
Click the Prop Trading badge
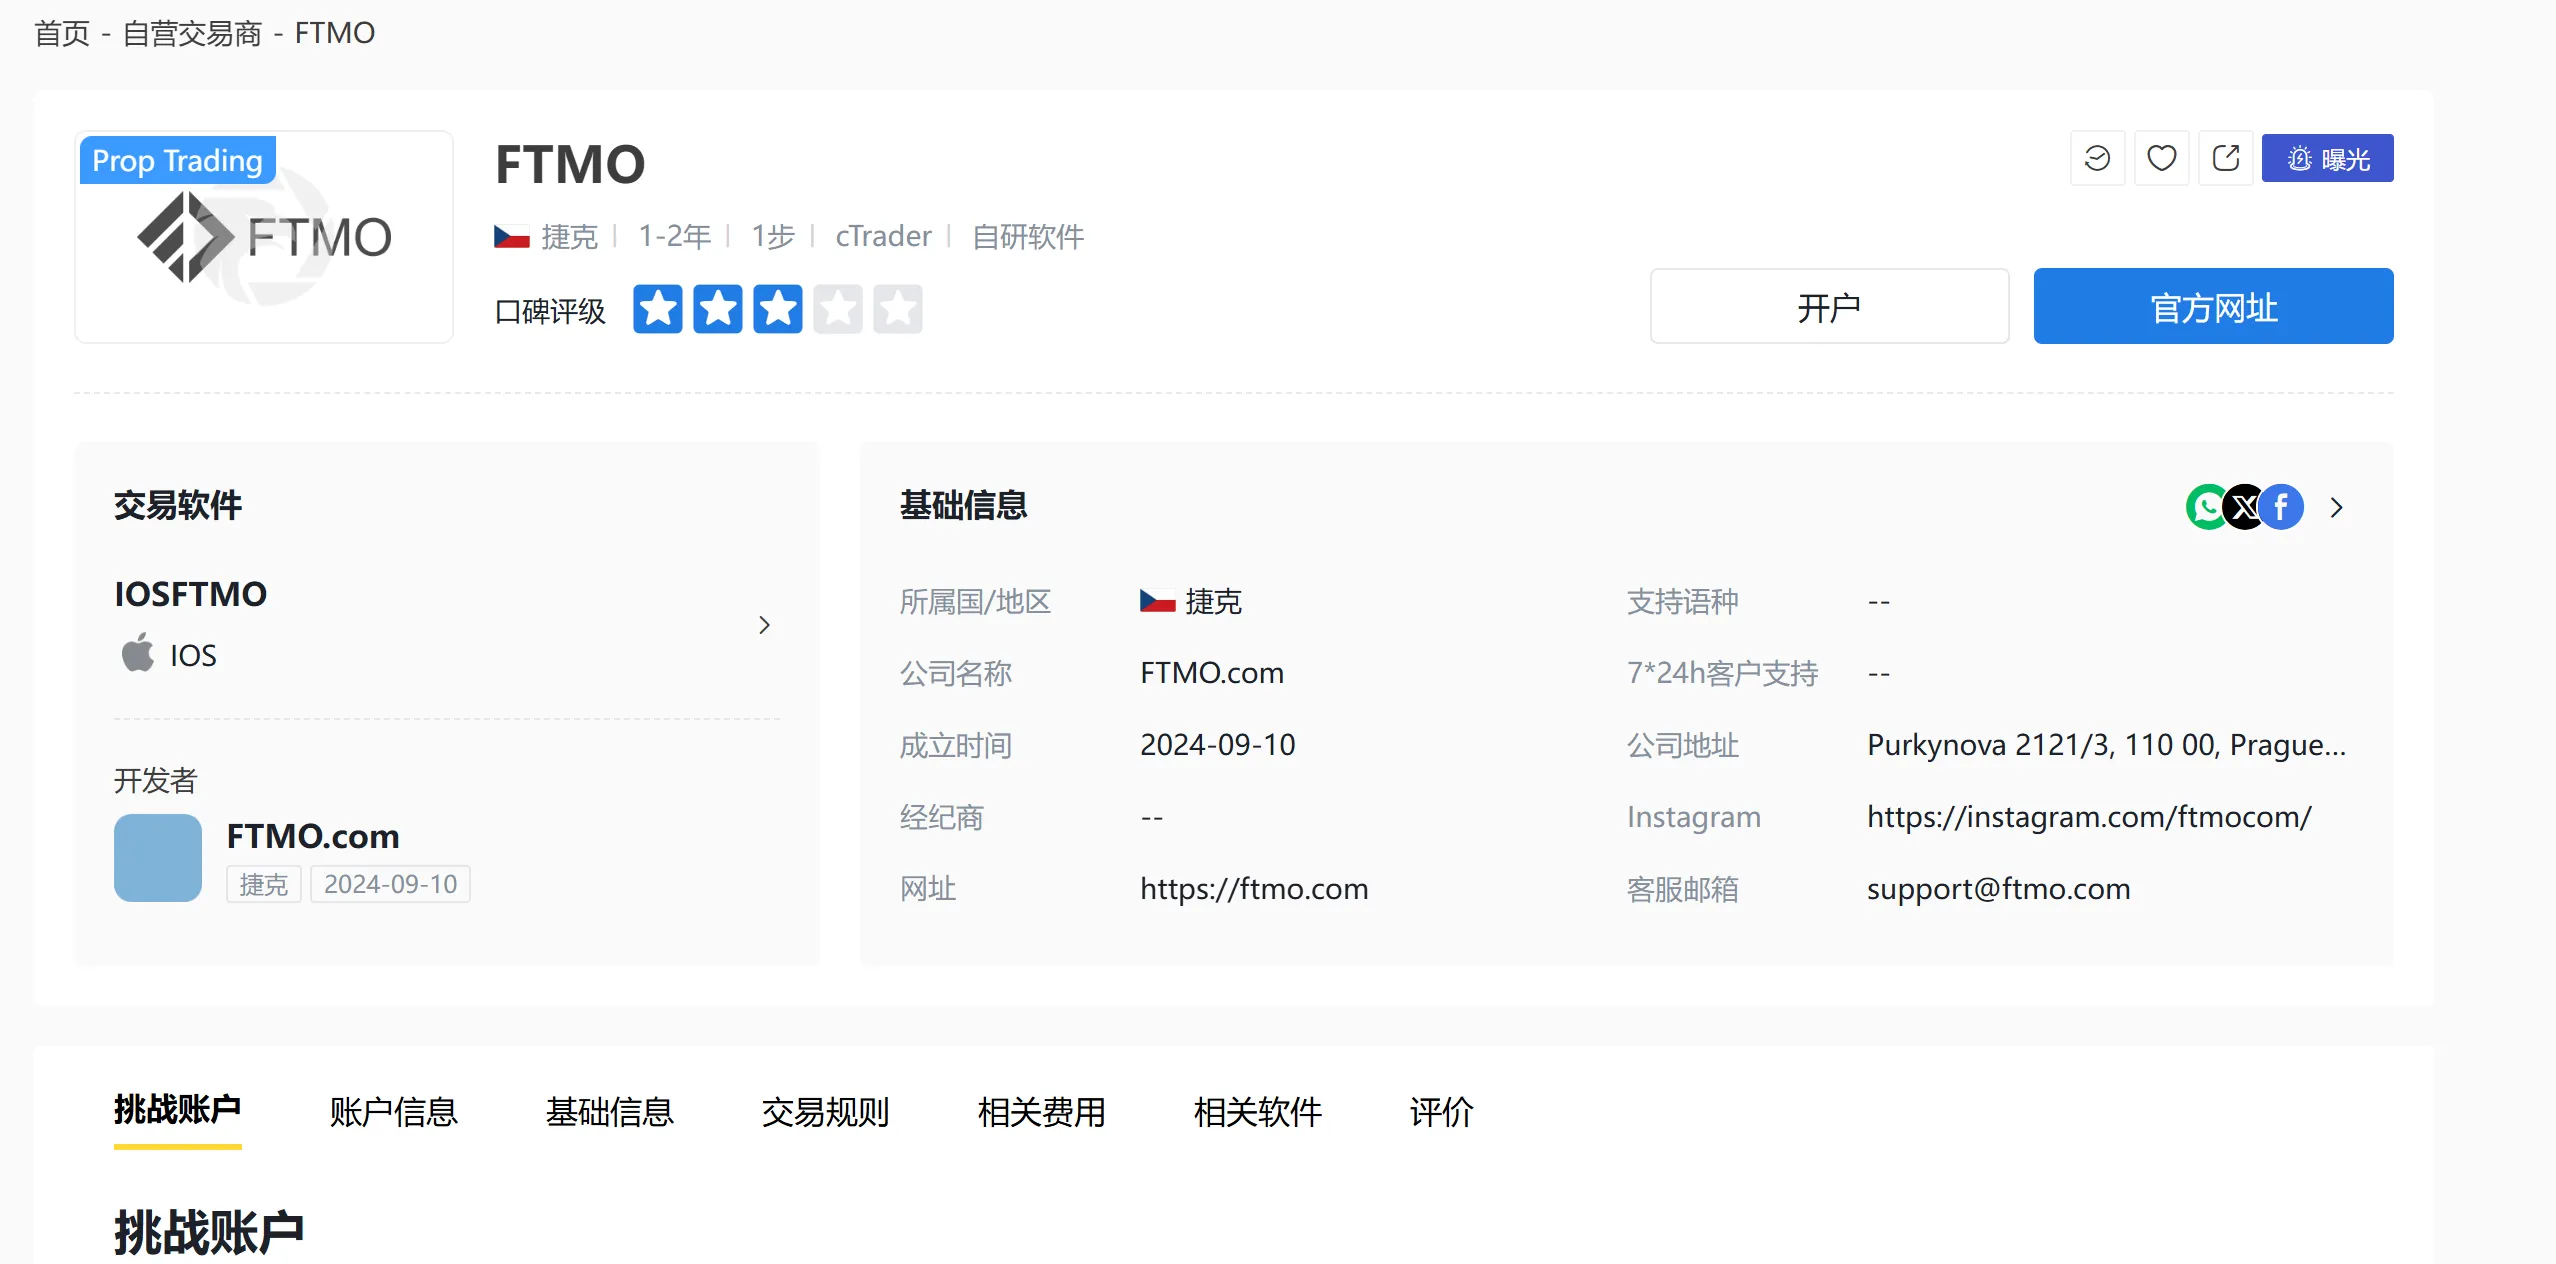pos(177,160)
